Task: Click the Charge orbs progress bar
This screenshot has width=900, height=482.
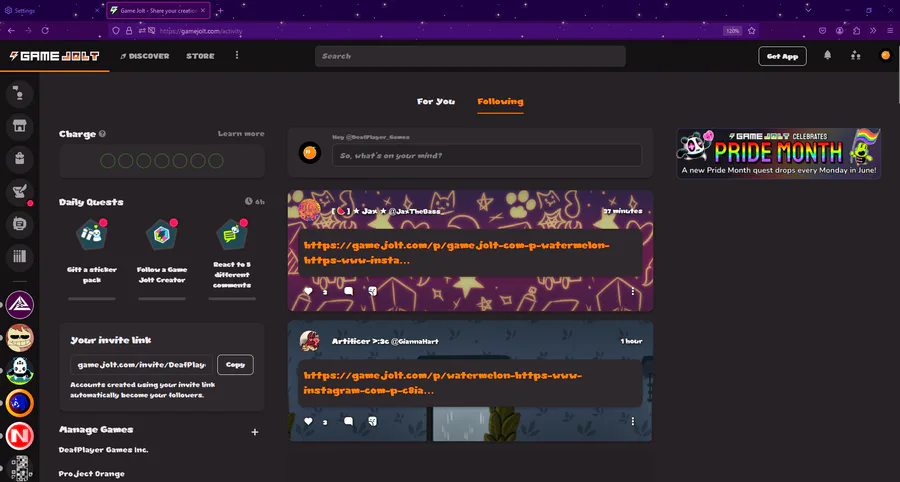Action: [x=162, y=161]
